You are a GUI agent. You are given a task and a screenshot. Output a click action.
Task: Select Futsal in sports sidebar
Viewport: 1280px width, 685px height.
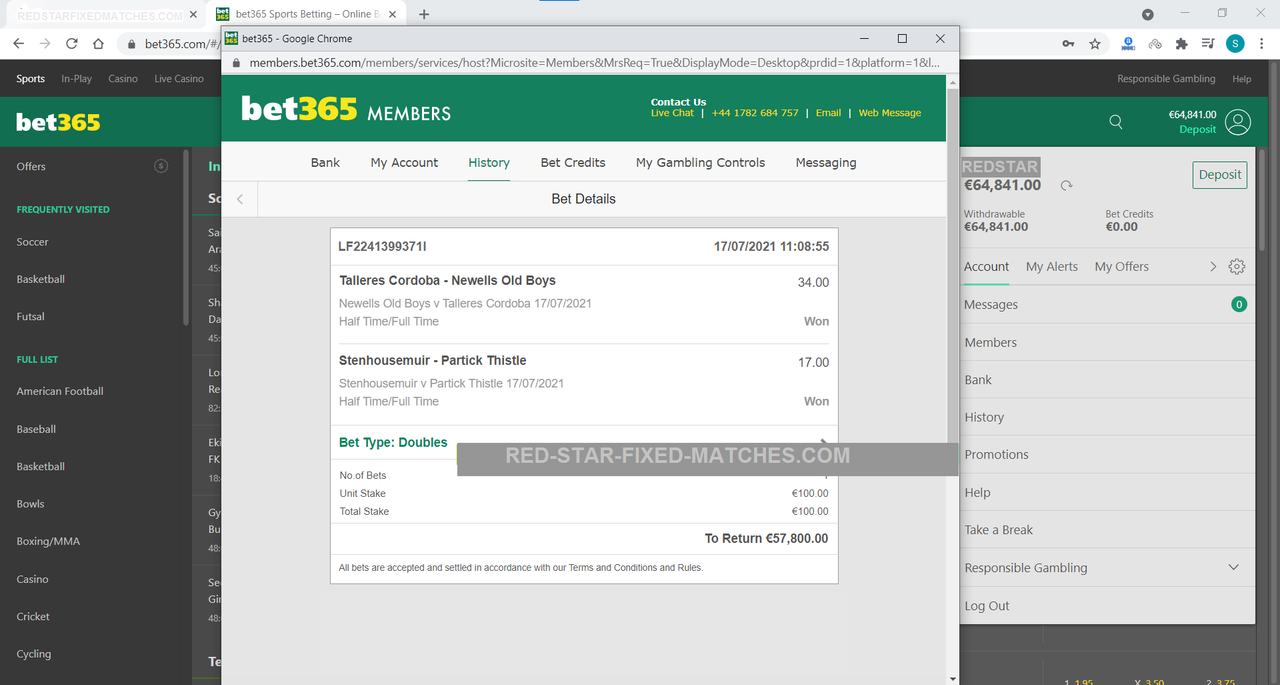[x=30, y=317]
